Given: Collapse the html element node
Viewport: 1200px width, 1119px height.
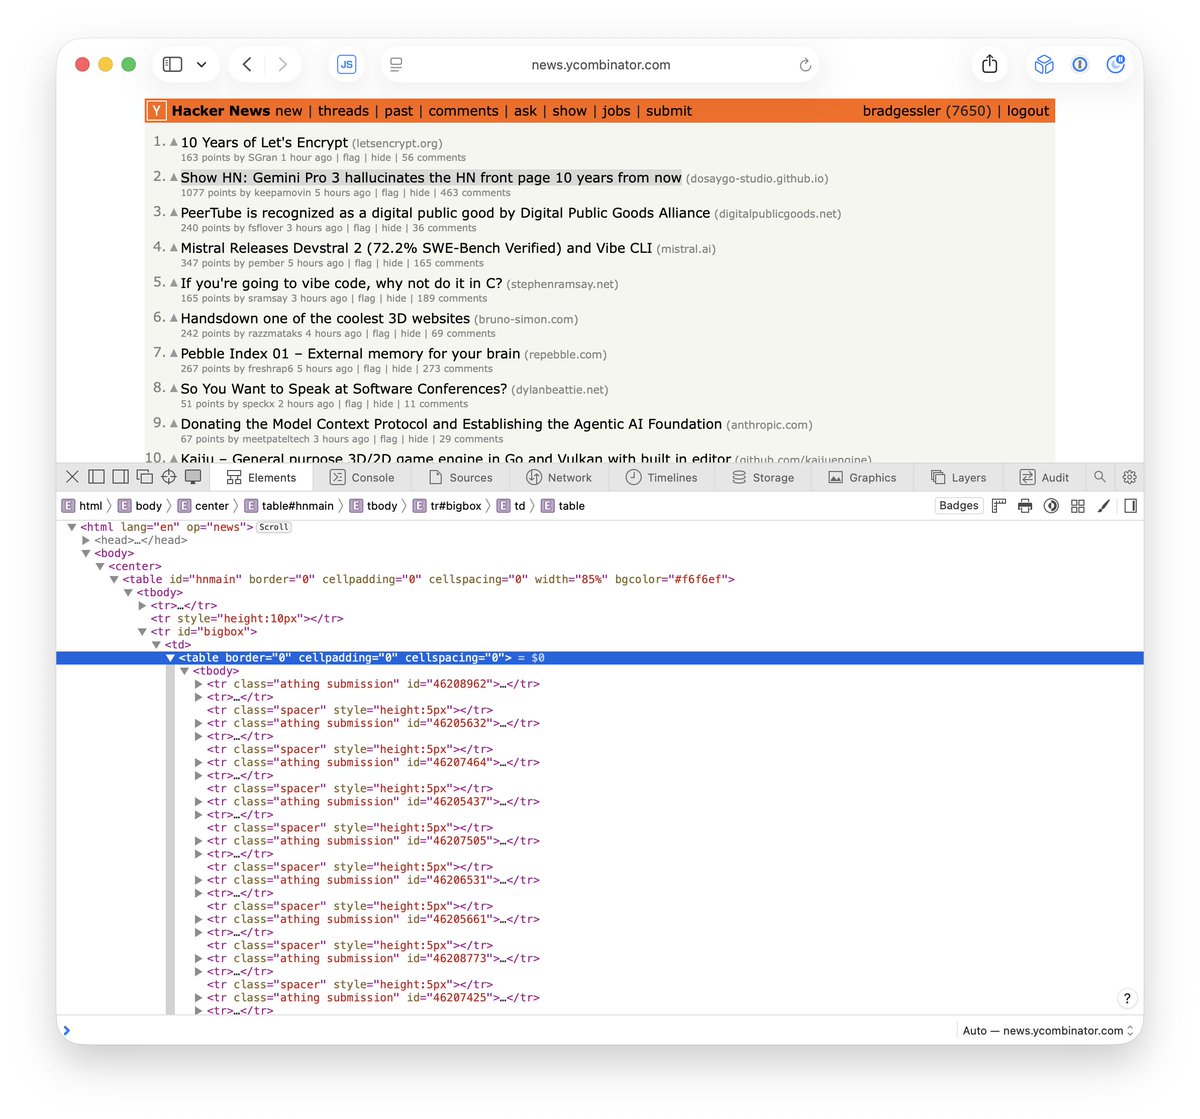Looking at the screenshot, I should click(x=72, y=527).
